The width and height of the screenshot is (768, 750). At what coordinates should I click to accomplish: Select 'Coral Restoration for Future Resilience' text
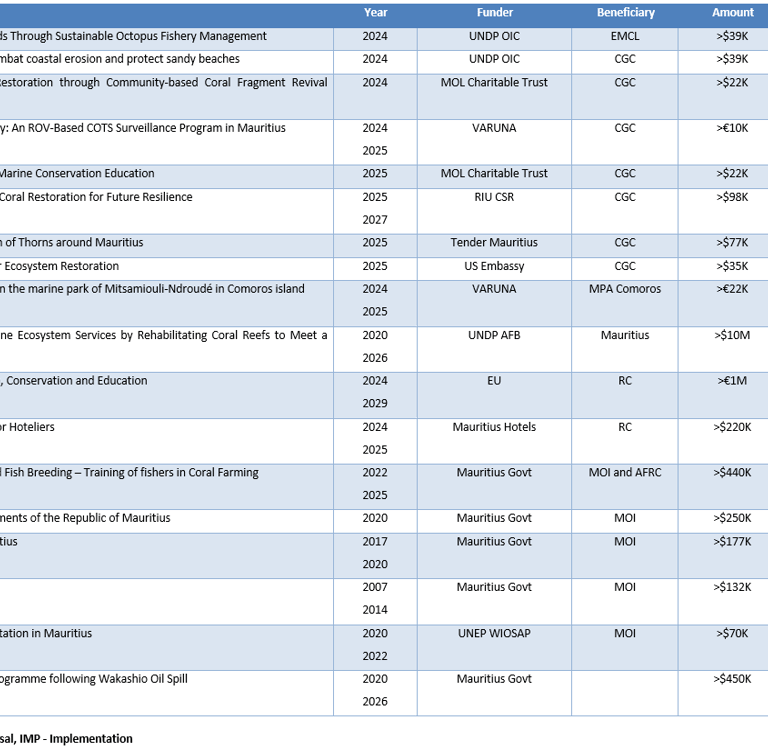click(x=96, y=197)
